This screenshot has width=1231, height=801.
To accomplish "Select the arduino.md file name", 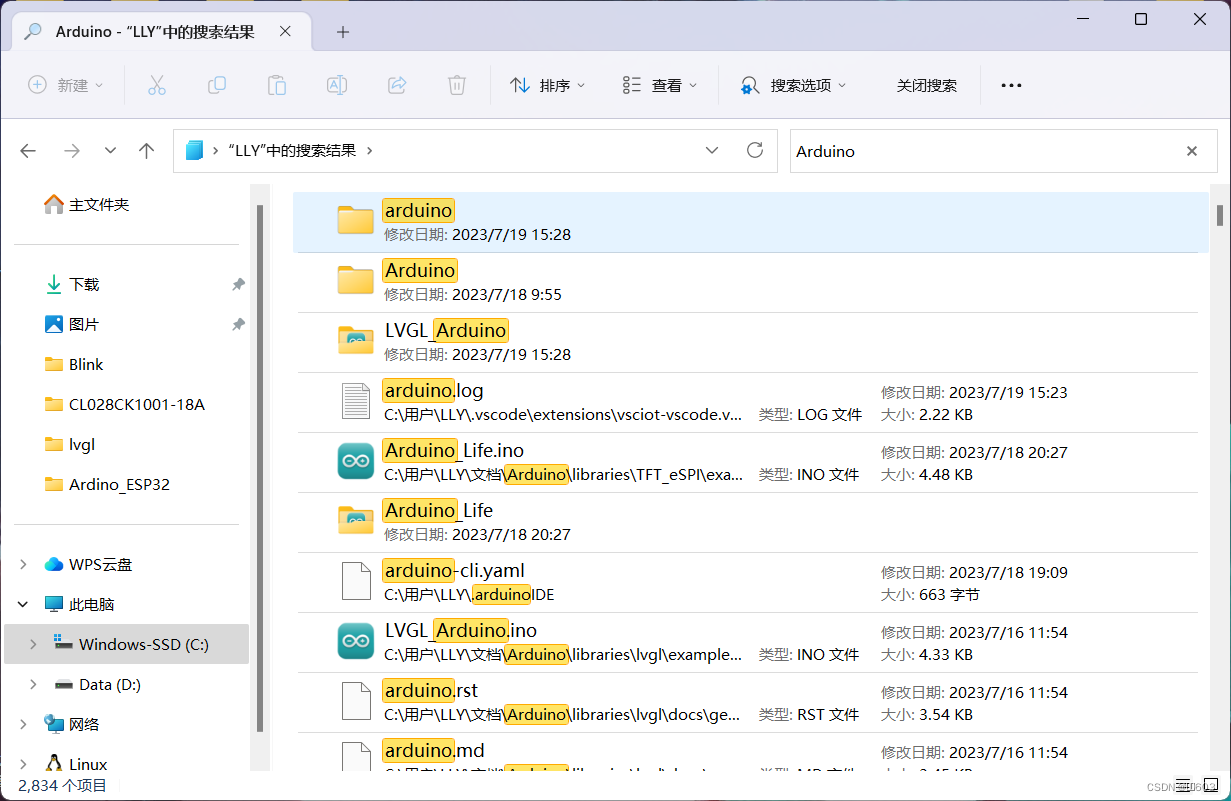I will [433, 750].
